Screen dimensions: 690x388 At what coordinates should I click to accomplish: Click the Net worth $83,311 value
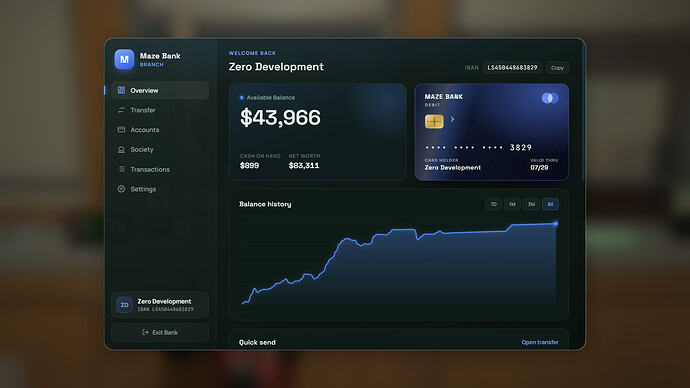point(304,165)
